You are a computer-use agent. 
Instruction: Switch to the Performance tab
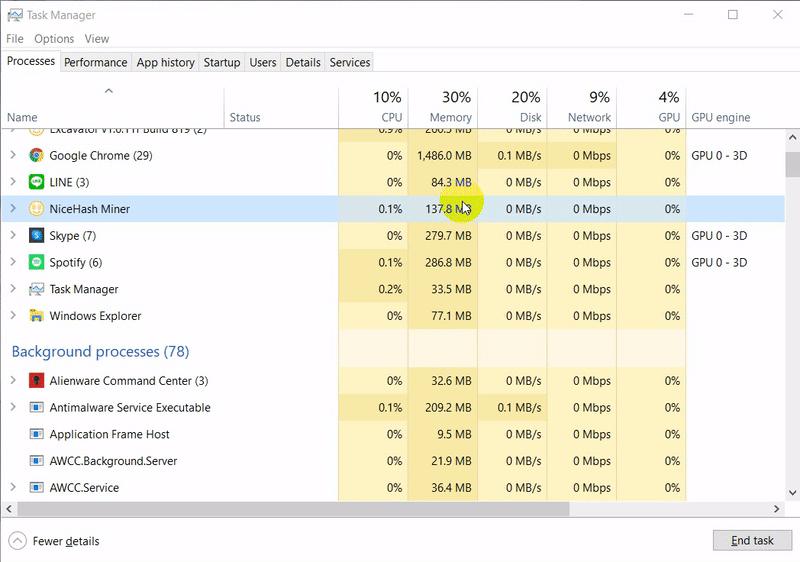pos(96,62)
